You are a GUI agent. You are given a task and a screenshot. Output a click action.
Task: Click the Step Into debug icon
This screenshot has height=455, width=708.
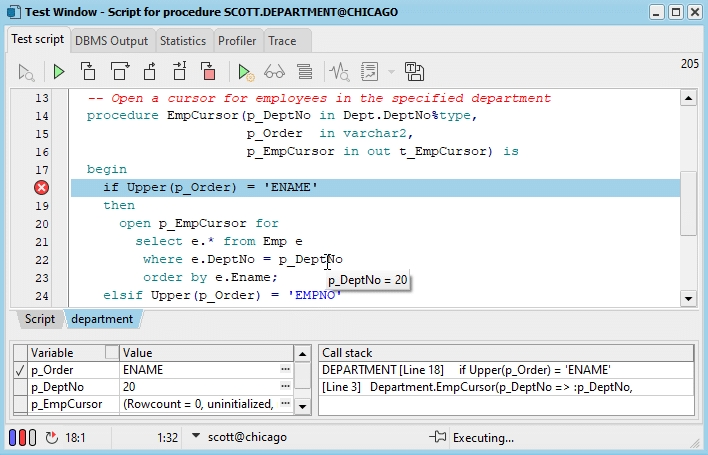coord(88,71)
